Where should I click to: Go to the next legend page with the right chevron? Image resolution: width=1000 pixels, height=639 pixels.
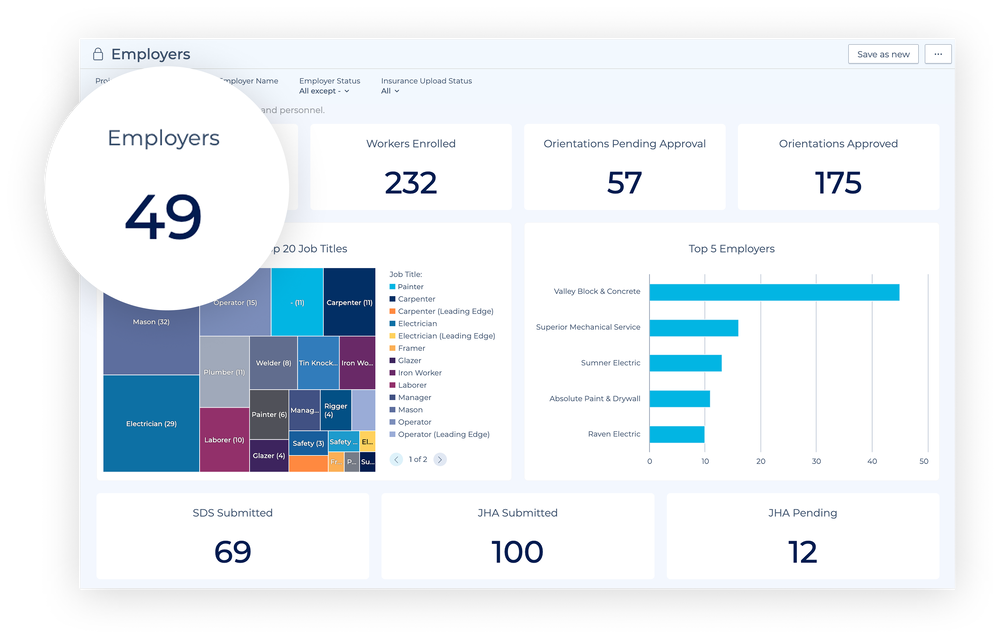[439, 459]
